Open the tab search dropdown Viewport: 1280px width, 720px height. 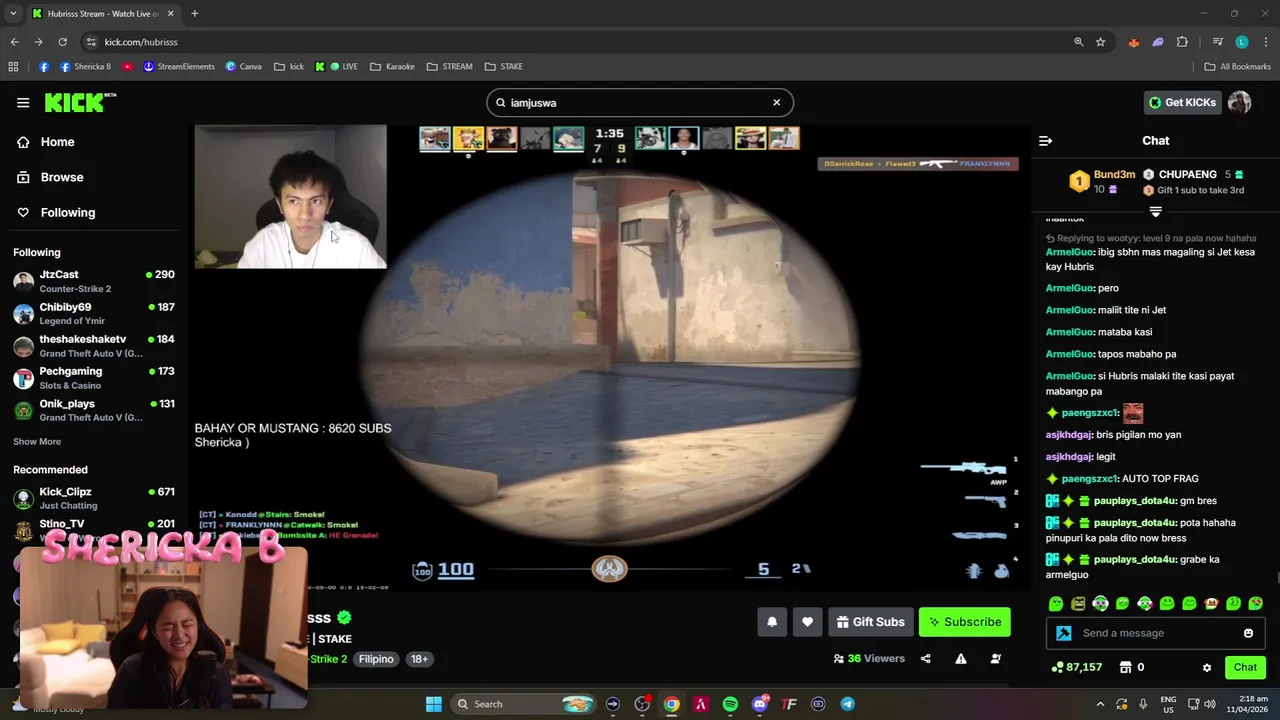[13, 13]
